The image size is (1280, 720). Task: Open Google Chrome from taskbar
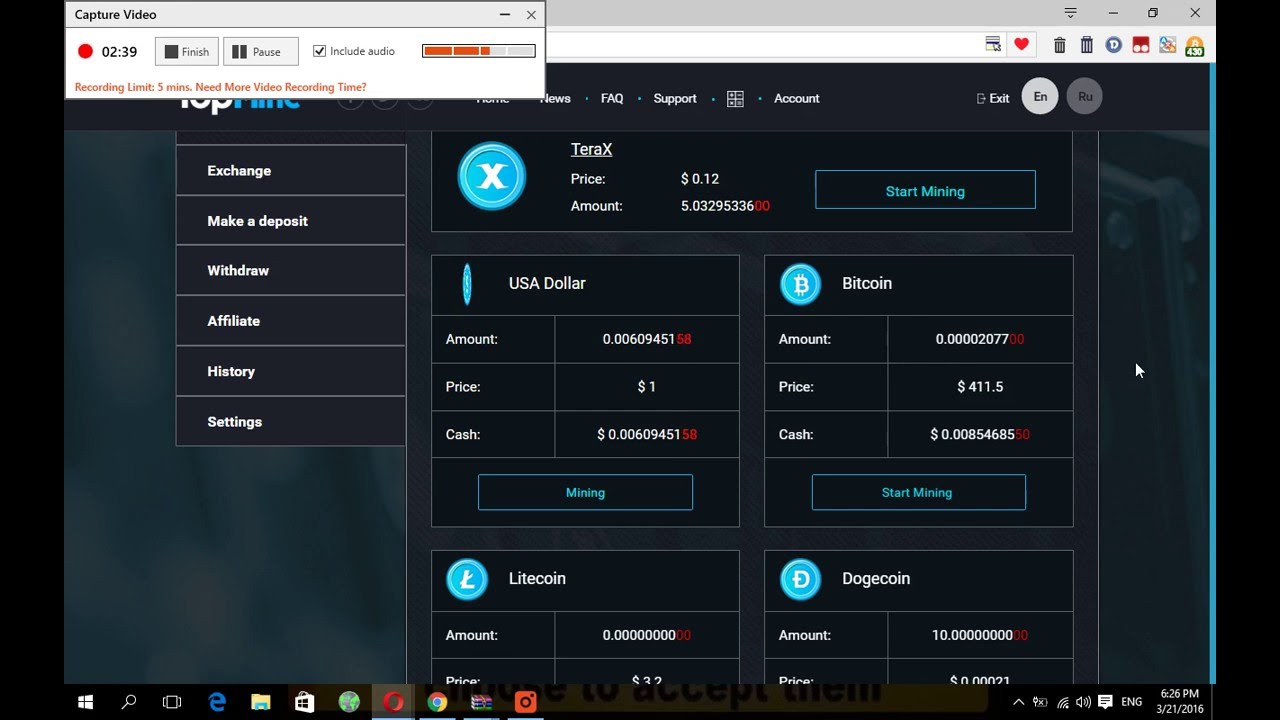point(437,702)
